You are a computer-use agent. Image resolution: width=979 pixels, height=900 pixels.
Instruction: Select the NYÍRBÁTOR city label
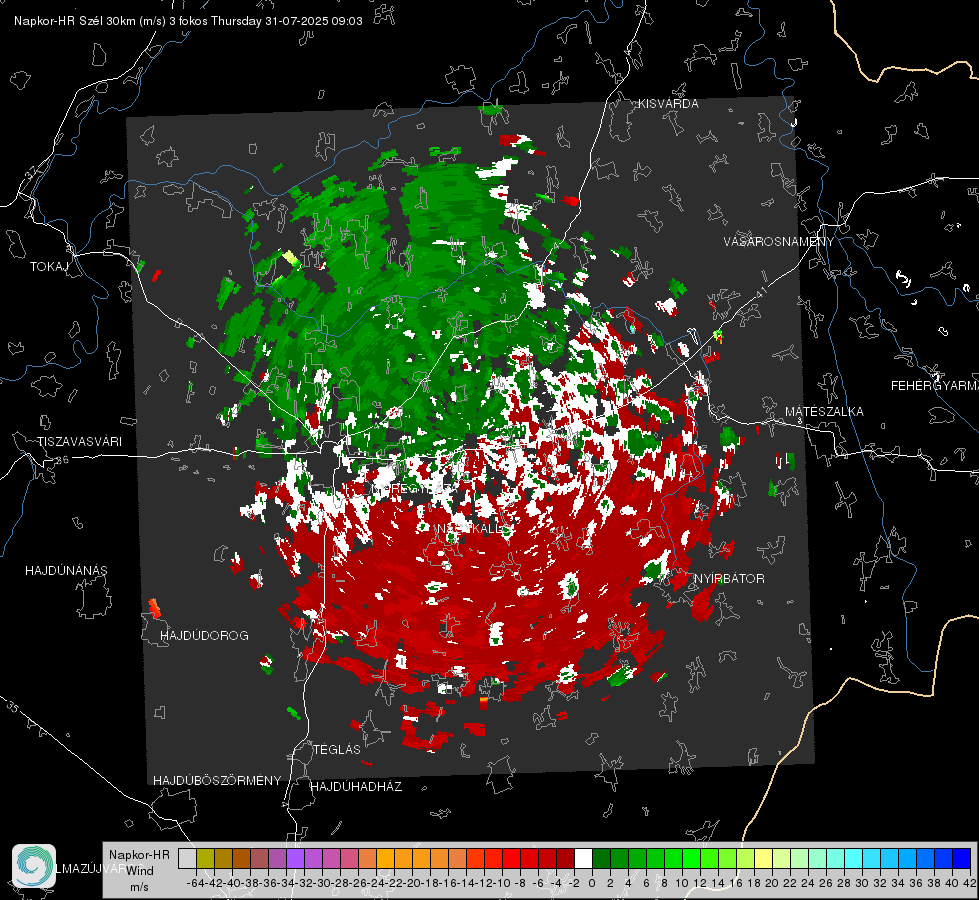pyautogui.click(x=729, y=579)
